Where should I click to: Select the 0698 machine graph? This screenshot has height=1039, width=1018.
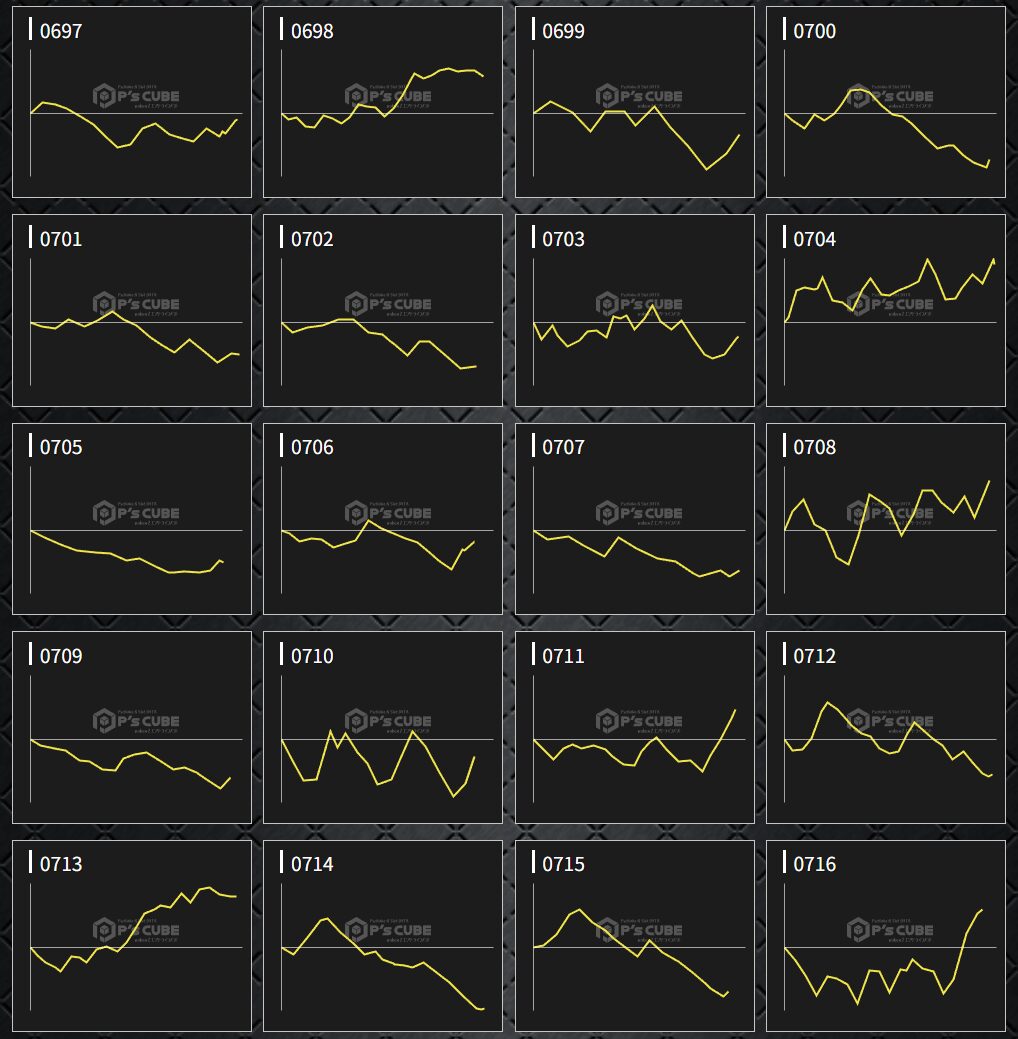coord(383,102)
